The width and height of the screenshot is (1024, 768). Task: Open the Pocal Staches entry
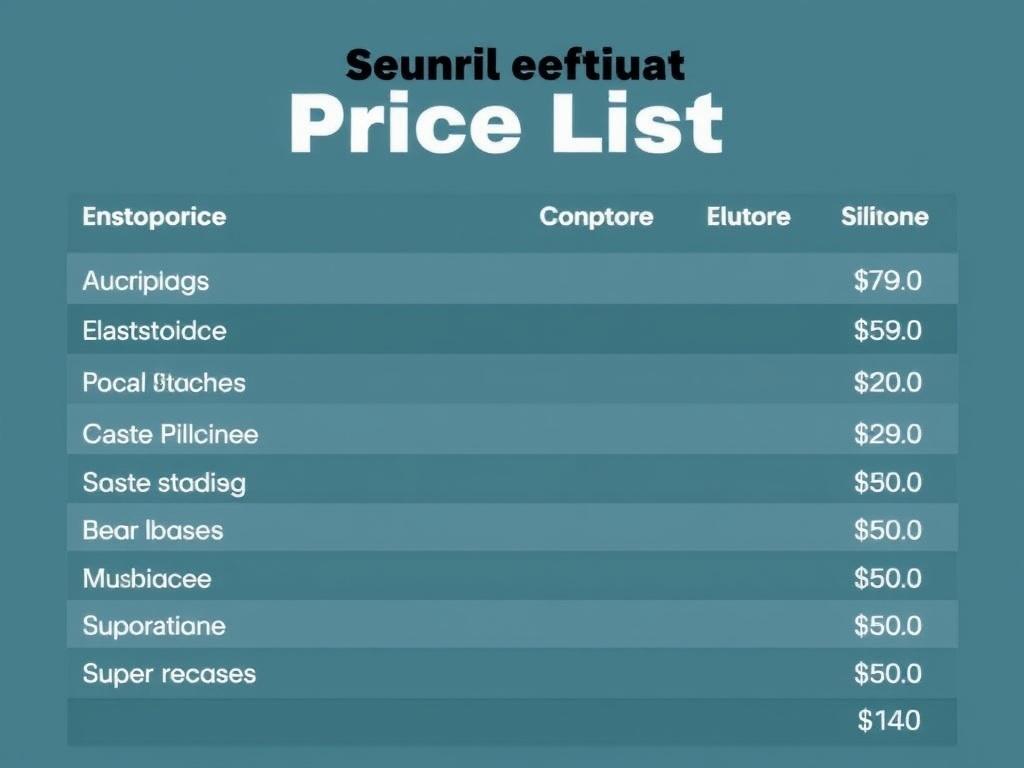click(x=164, y=382)
